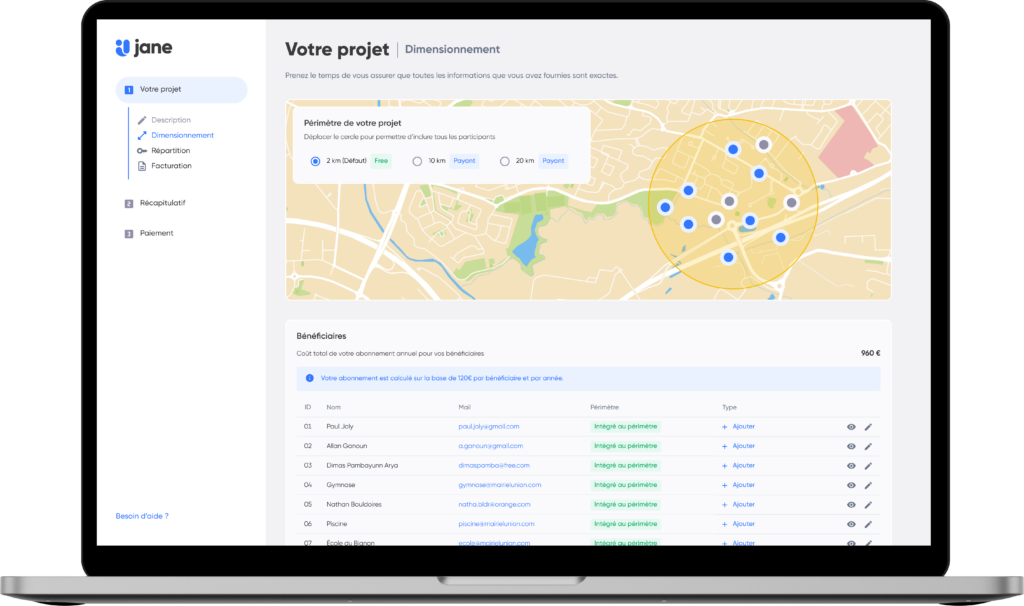Click the pencil icon beside Description
Screen dimensions: 1024x606
click(141, 120)
